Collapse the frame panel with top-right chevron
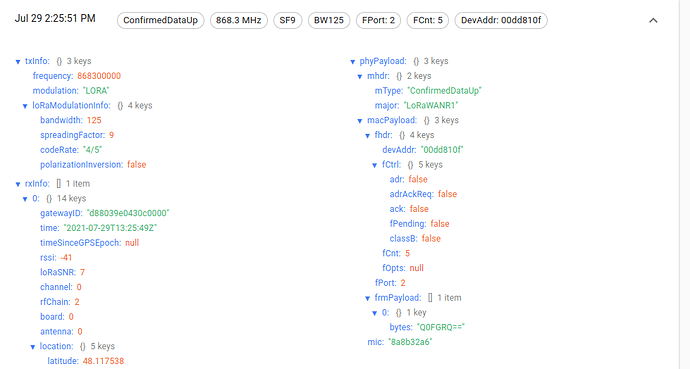 tap(653, 20)
